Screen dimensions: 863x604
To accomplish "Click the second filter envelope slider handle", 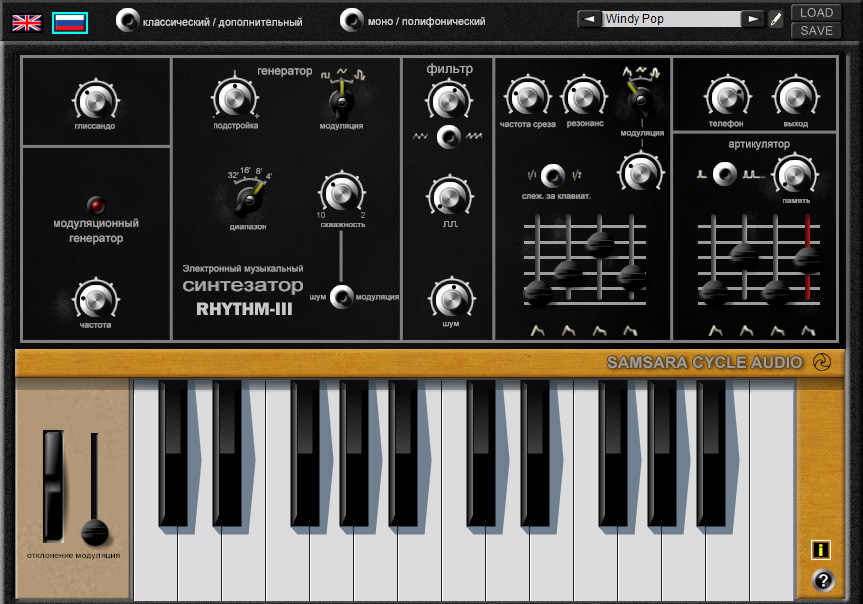I will 568,273.
